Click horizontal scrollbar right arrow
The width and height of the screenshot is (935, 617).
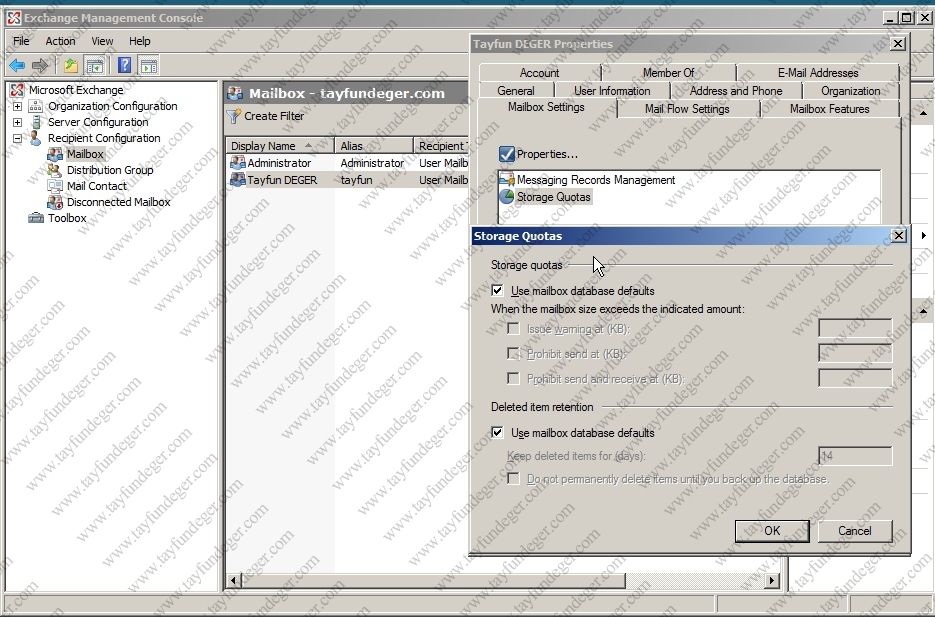coord(773,580)
